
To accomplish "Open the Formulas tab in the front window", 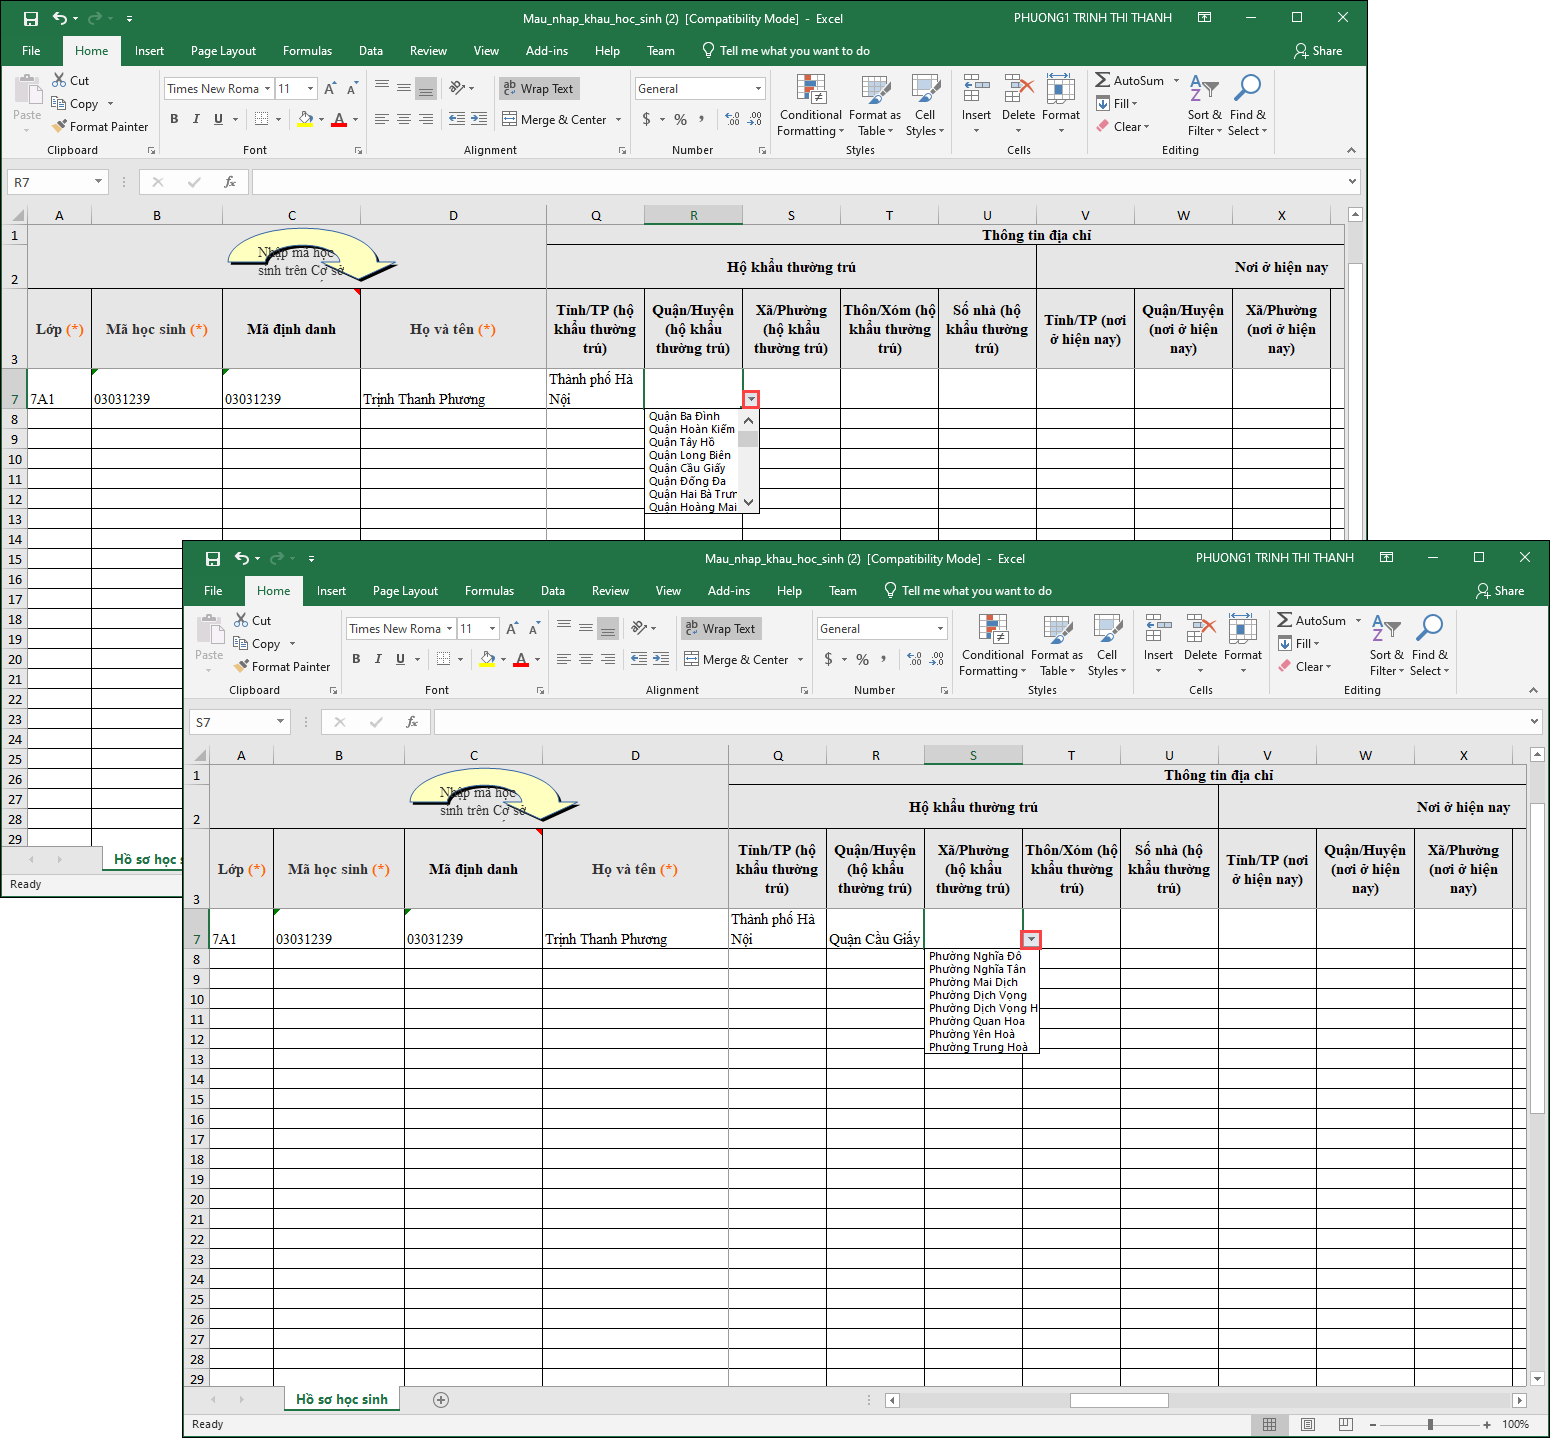I will click(x=489, y=591).
